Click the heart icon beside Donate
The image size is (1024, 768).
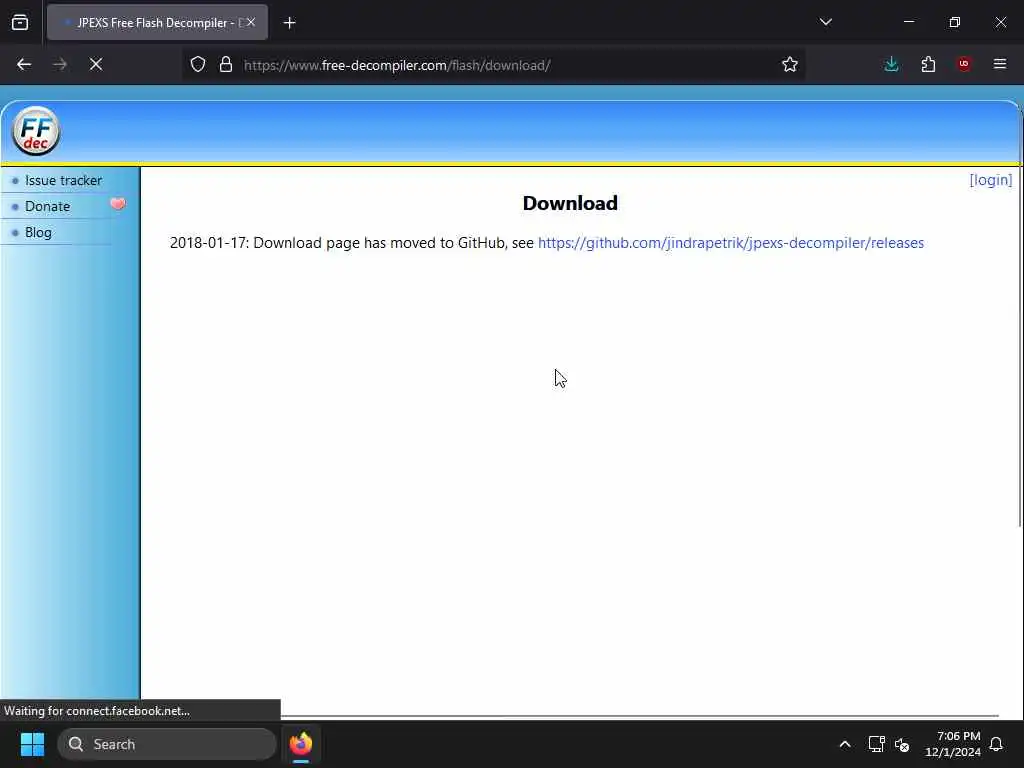[x=118, y=204]
